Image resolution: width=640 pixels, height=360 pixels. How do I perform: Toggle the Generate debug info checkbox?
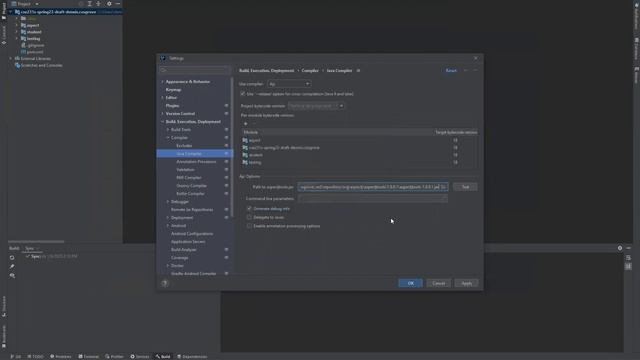249,209
